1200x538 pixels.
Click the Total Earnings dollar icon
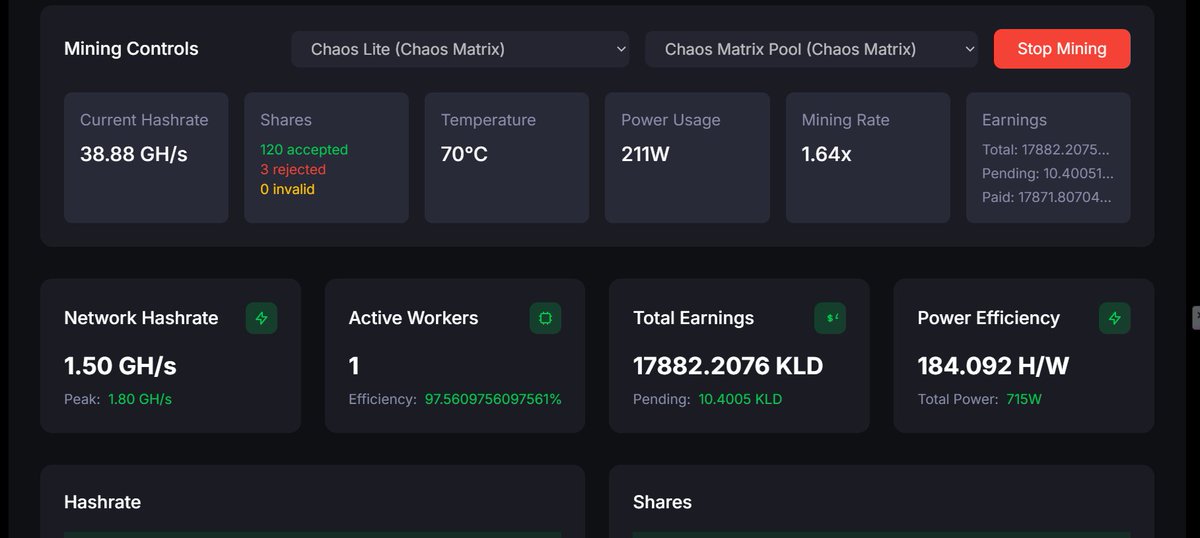click(830, 318)
